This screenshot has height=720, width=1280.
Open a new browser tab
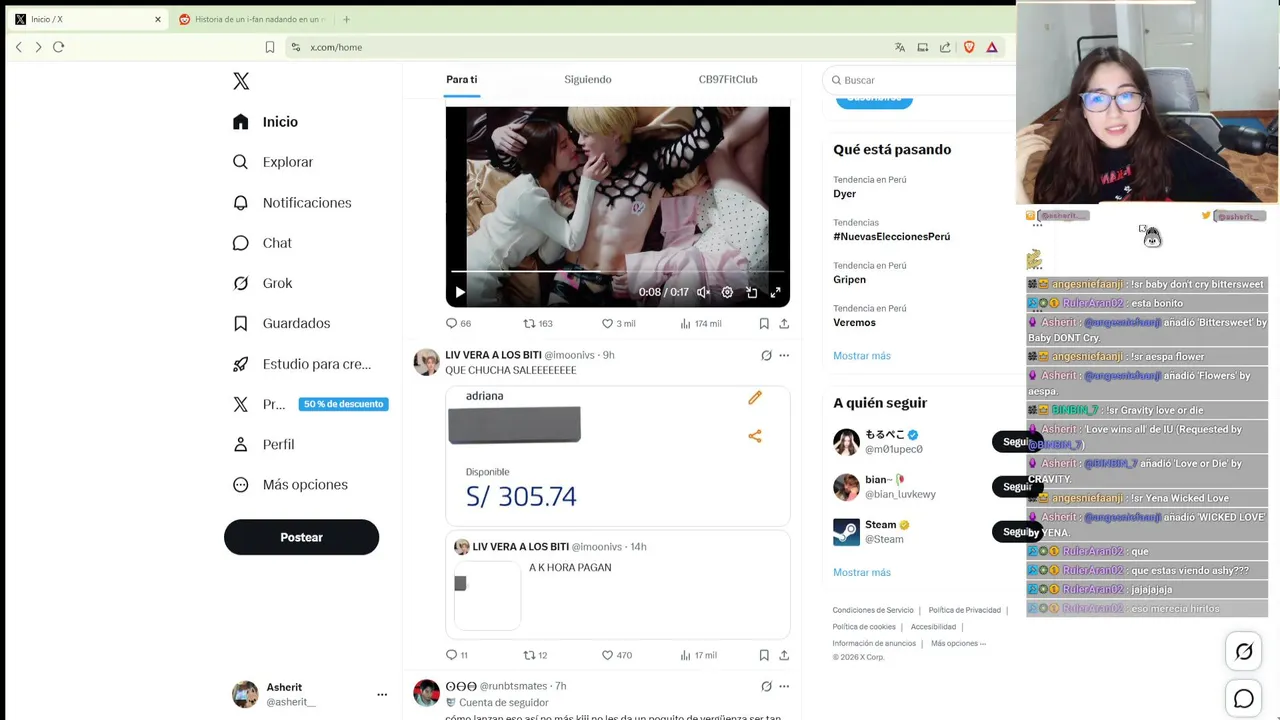(346, 19)
